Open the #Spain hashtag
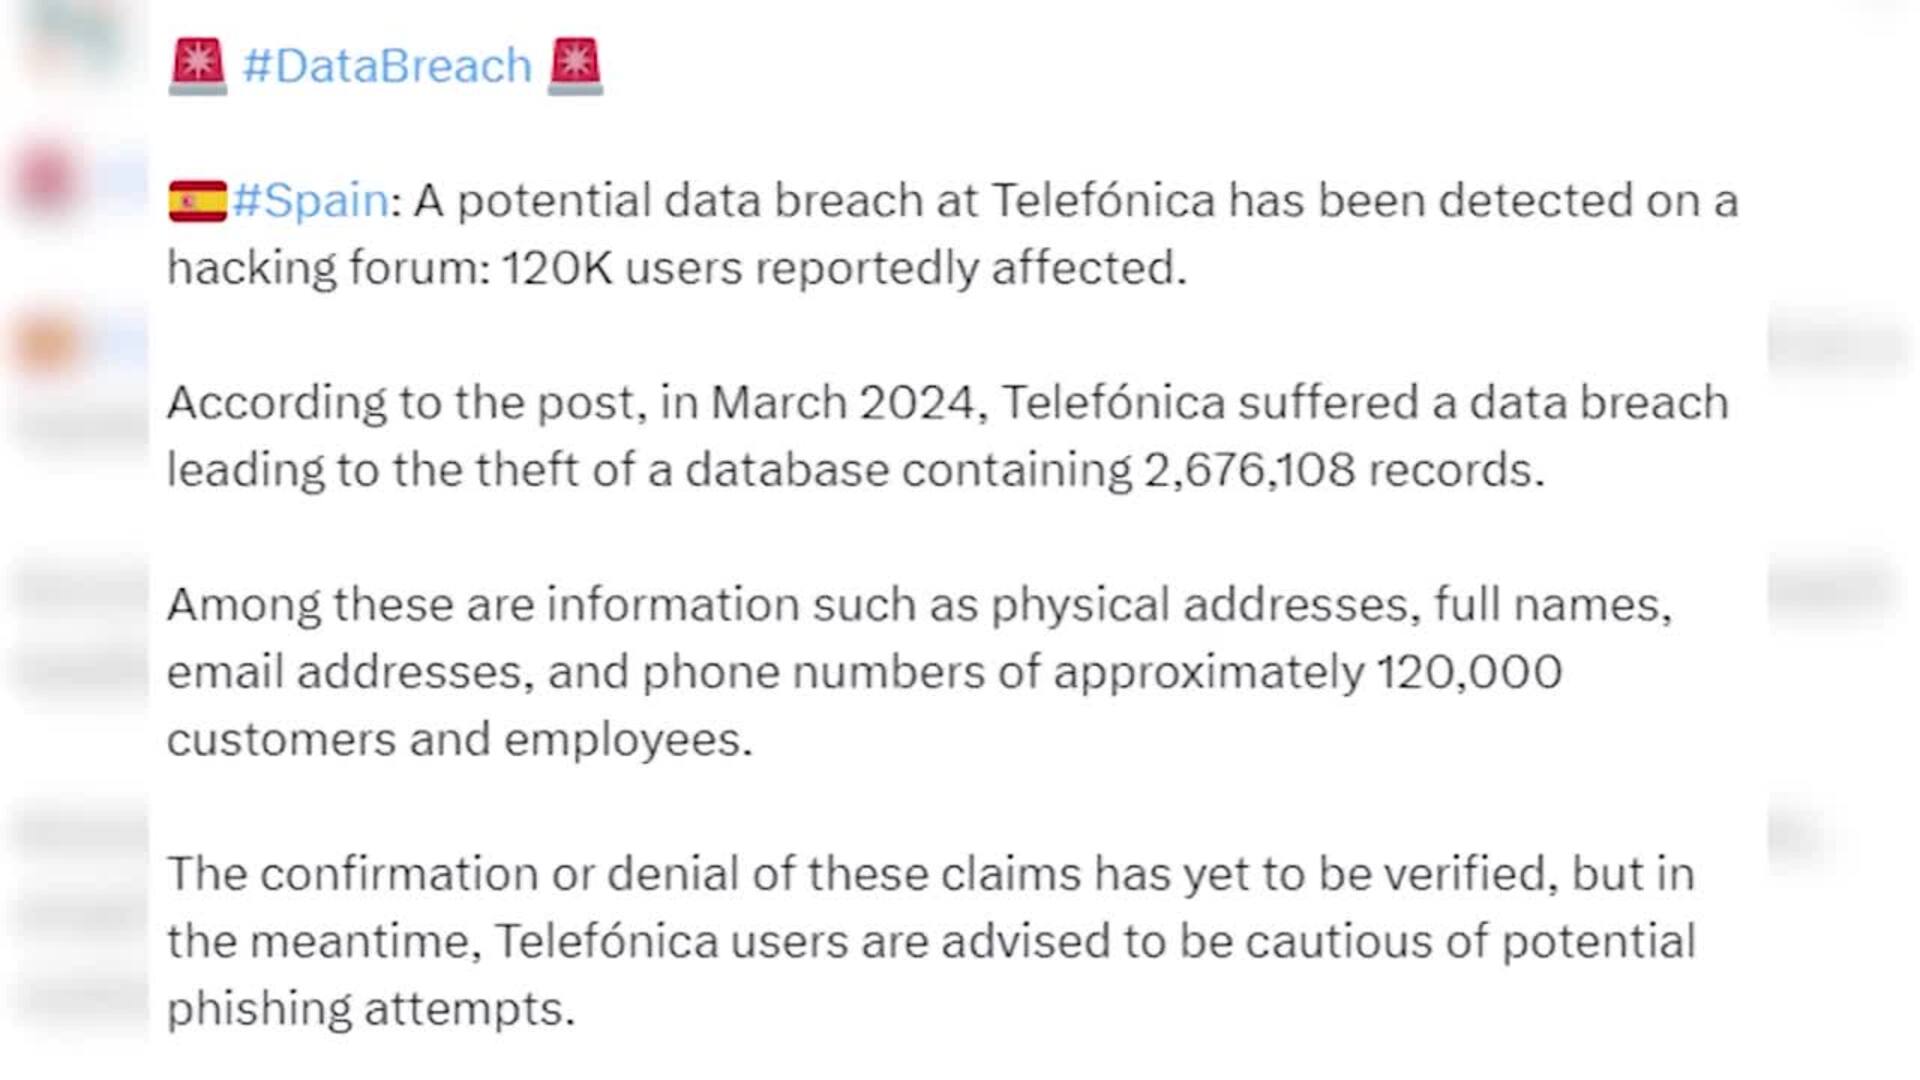The width and height of the screenshot is (1920, 1080). 311,201
